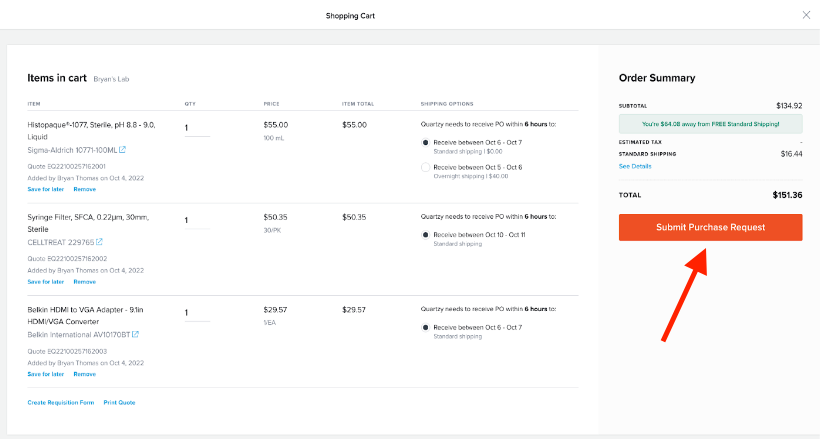Open external link icon for CELLTREAT 229765
This screenshot has width=826, height=439.
99,242
